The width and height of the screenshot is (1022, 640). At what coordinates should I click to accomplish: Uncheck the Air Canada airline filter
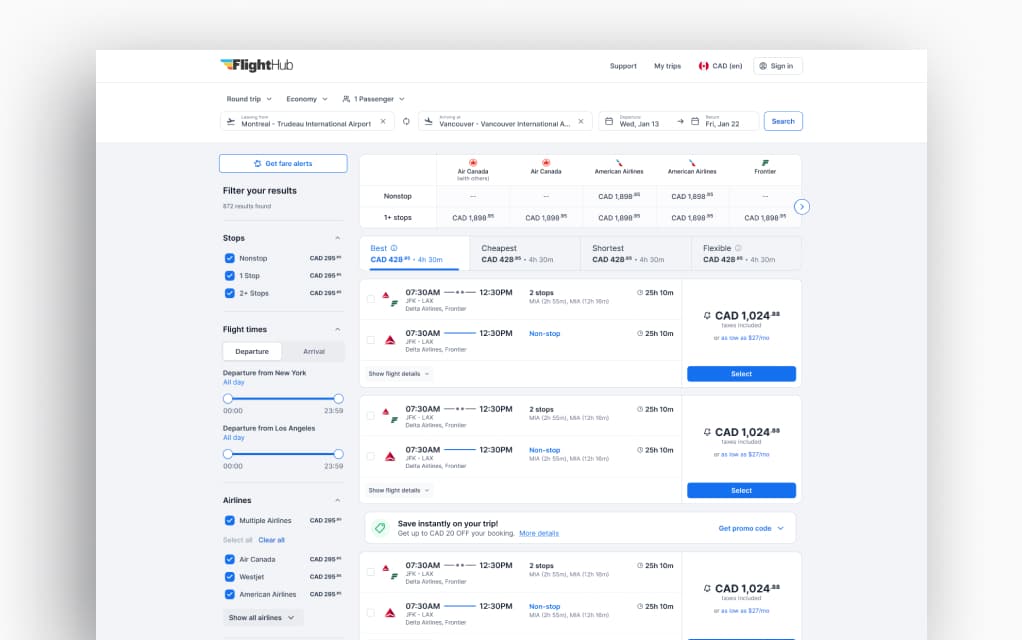pyautogui.click(x=229, y=559)
